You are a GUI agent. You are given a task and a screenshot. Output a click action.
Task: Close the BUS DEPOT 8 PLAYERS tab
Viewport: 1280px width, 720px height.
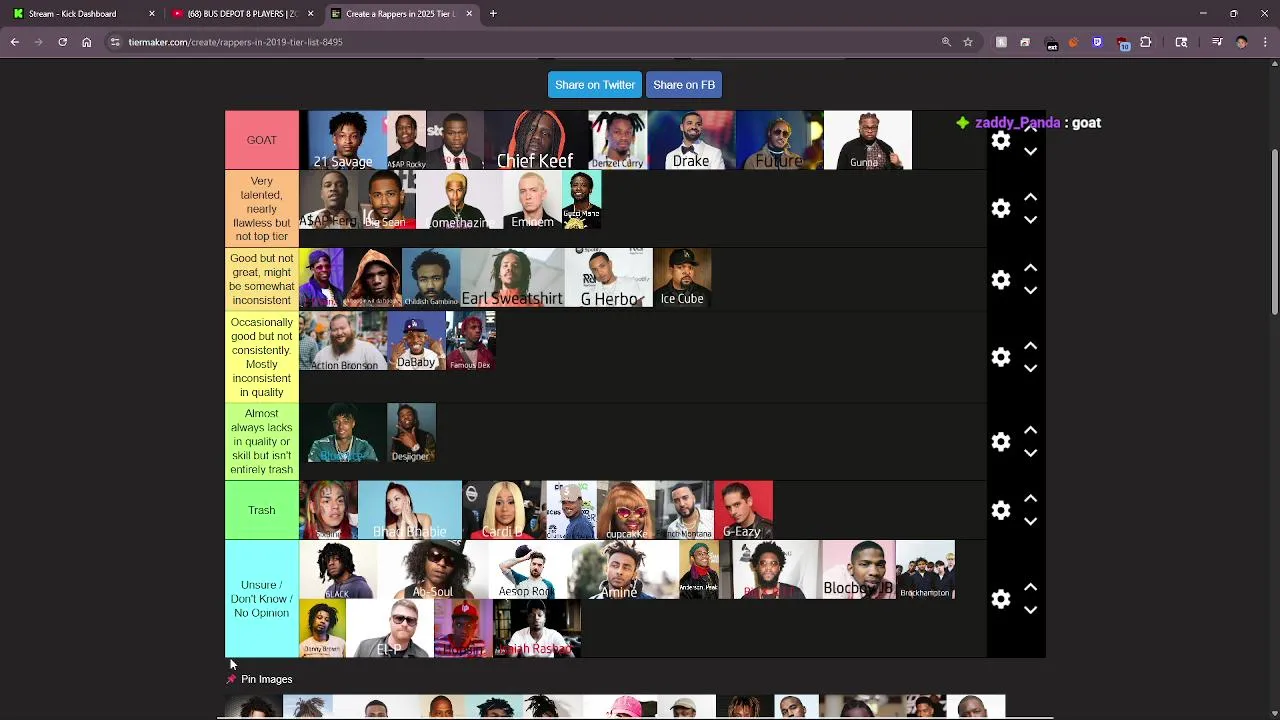[310, 14]
